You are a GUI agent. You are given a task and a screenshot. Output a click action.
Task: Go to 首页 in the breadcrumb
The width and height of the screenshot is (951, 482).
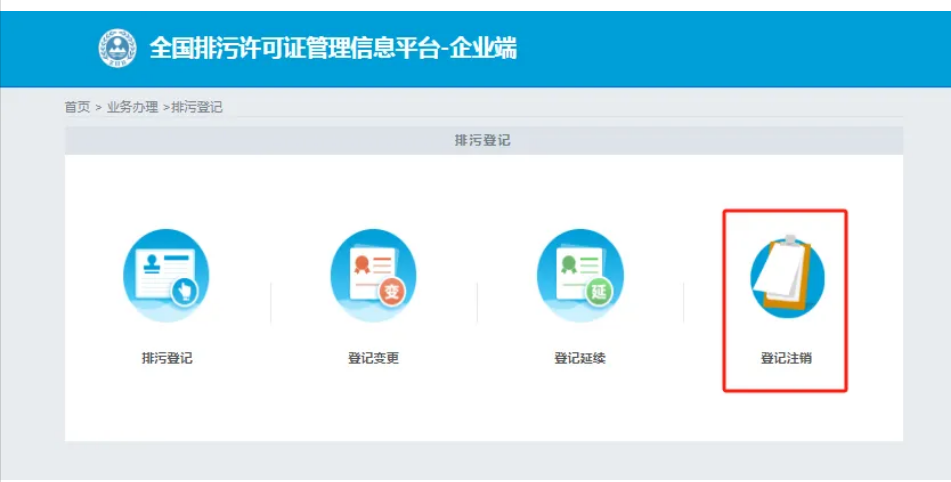pos(77,107)
